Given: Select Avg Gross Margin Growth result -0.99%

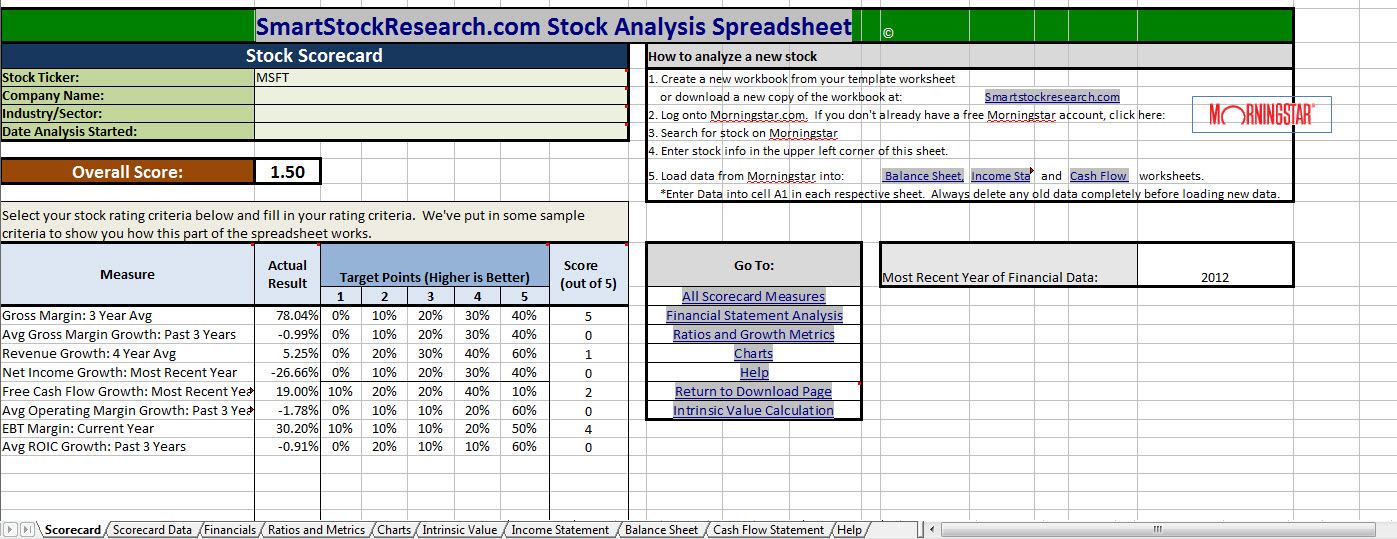Looking at the screenshot, I should (x=286, y=334).
